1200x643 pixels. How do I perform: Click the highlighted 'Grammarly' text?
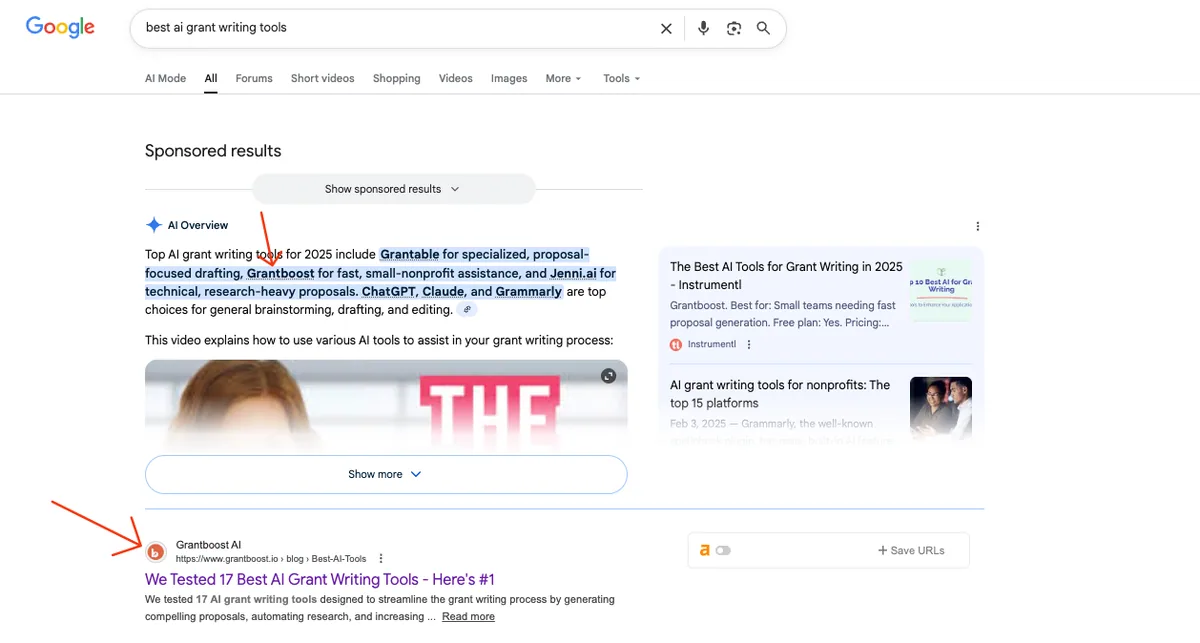tap(529, 292)
